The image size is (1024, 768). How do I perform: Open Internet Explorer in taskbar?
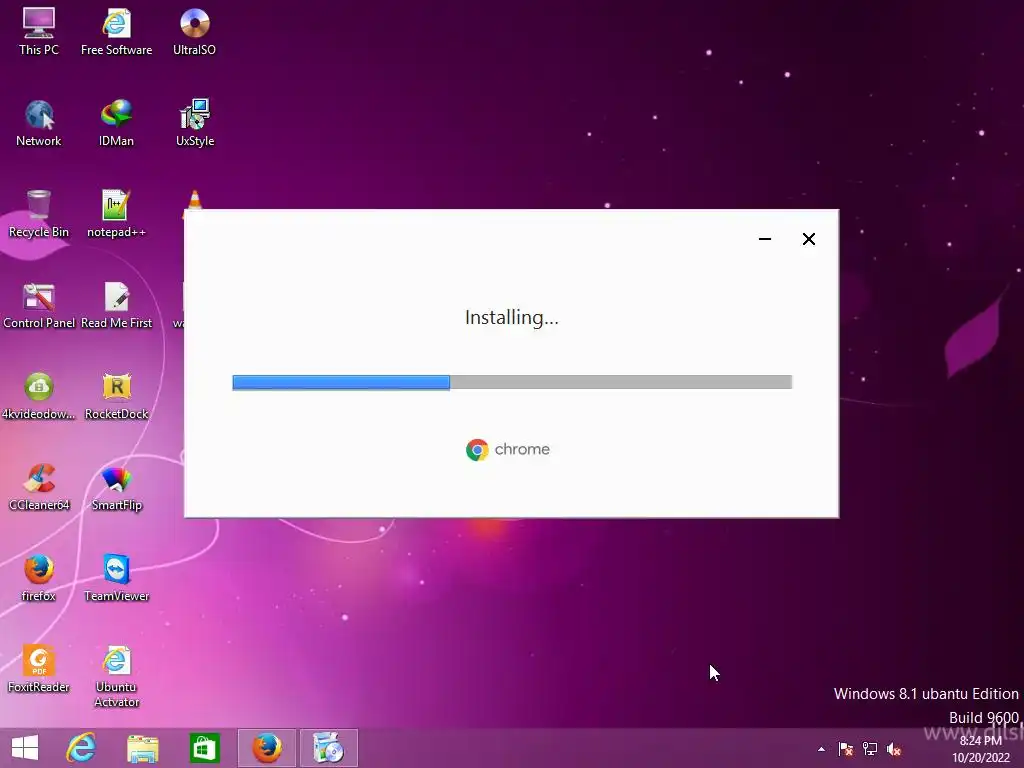[x=81, y=748]
